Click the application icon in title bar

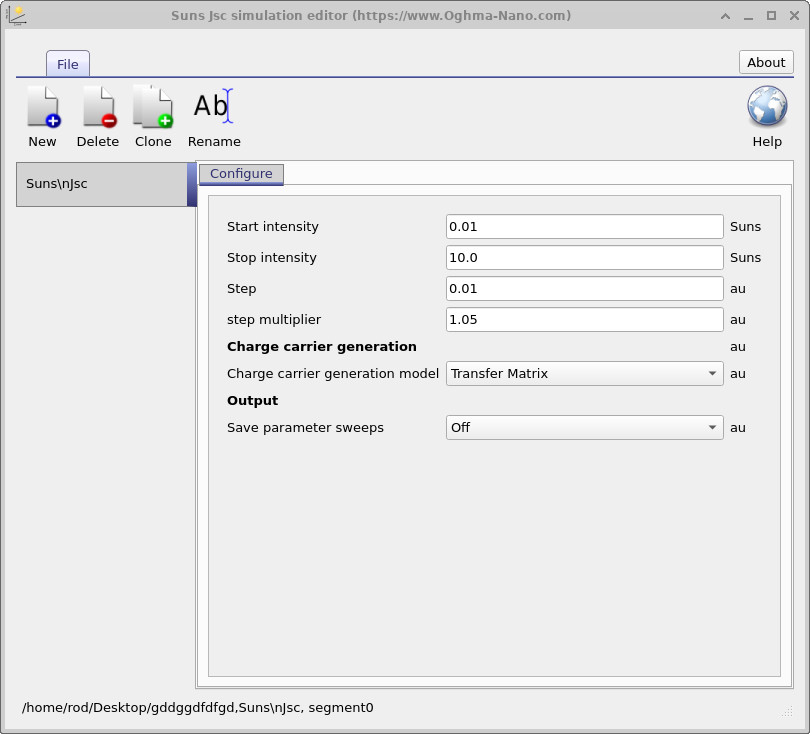[x=17, y=15]
